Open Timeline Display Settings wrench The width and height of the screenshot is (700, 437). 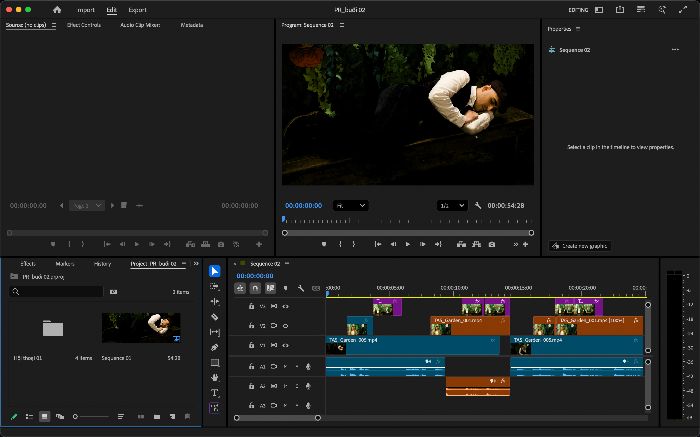(301, 288)
